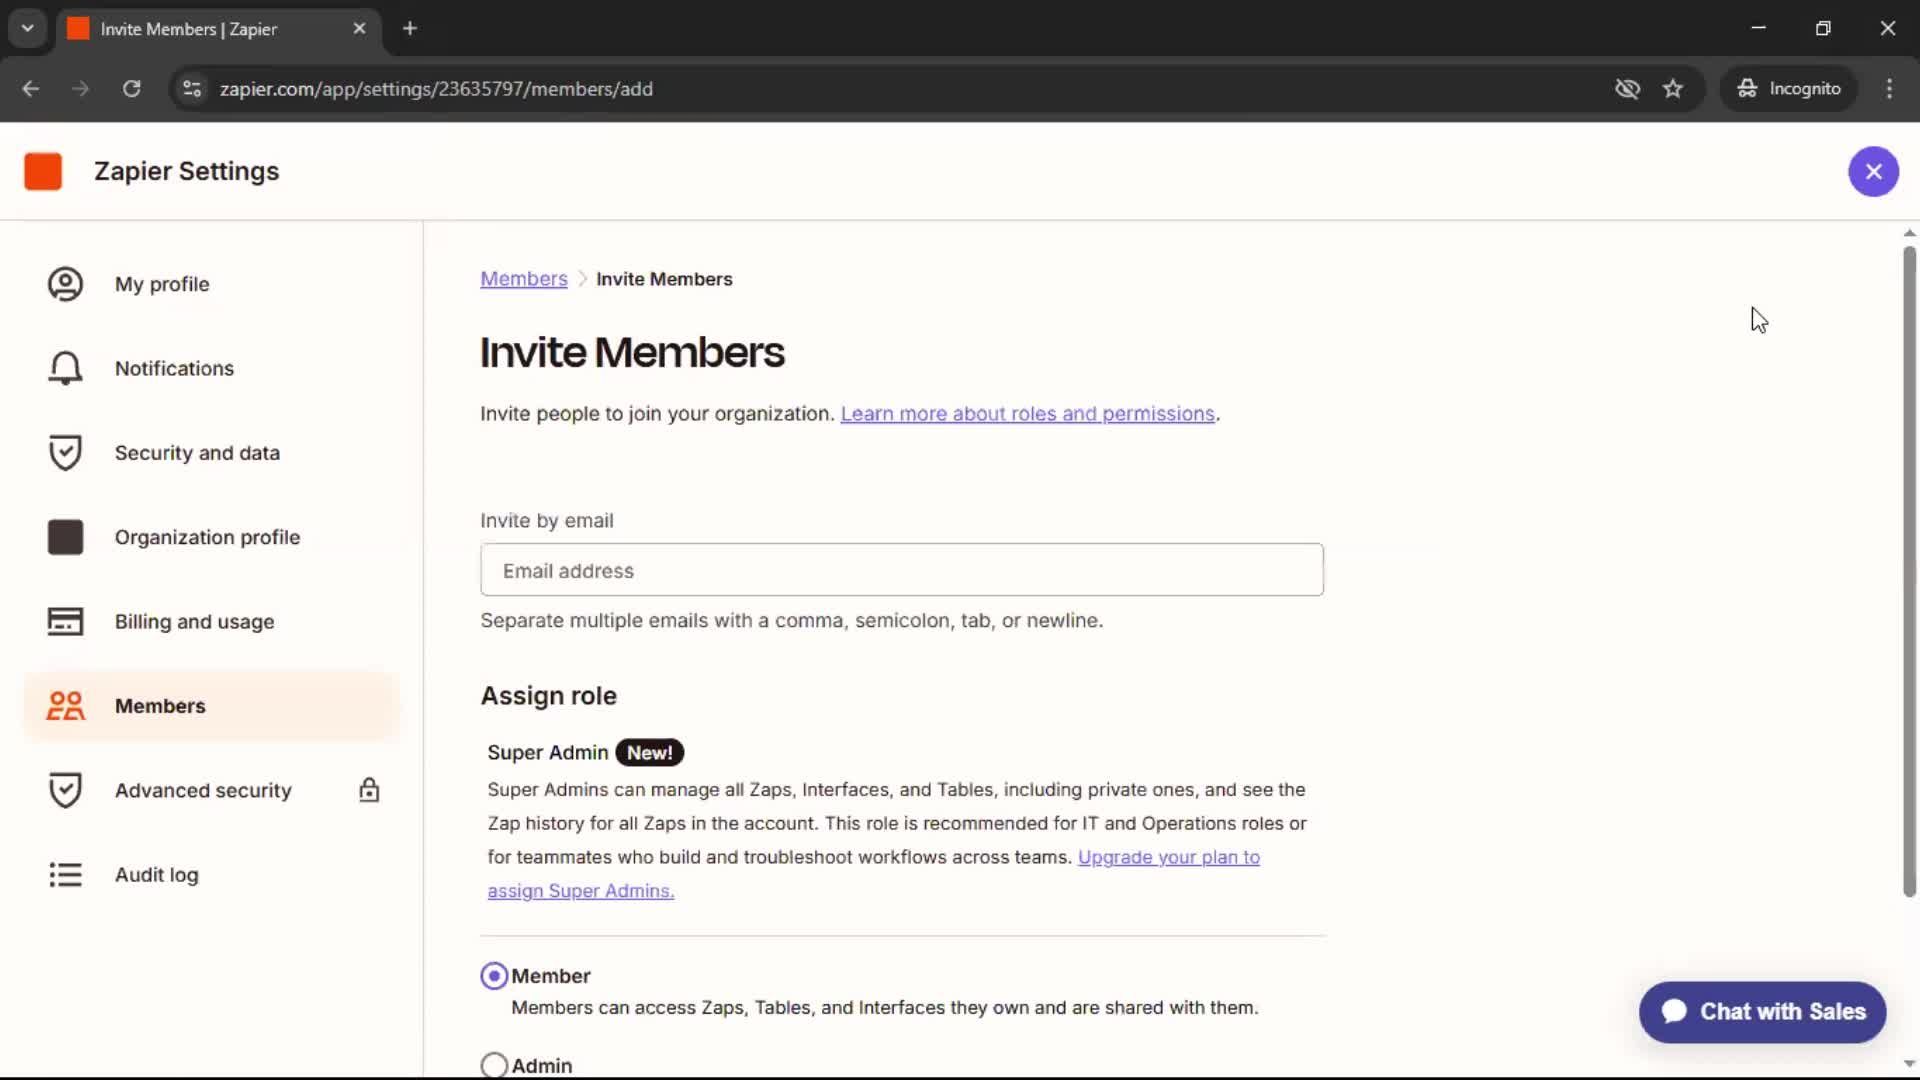Screen dimensions: 1920x1080
Task: Open Notifications settings
Action: (212, 368)
